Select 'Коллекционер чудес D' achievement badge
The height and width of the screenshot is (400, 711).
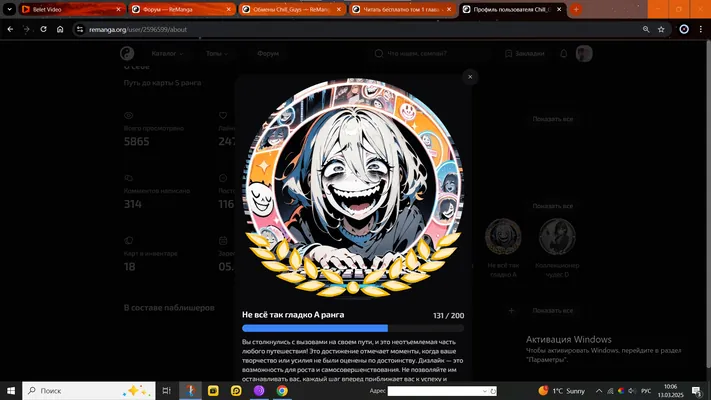click(x=557, y=249)
